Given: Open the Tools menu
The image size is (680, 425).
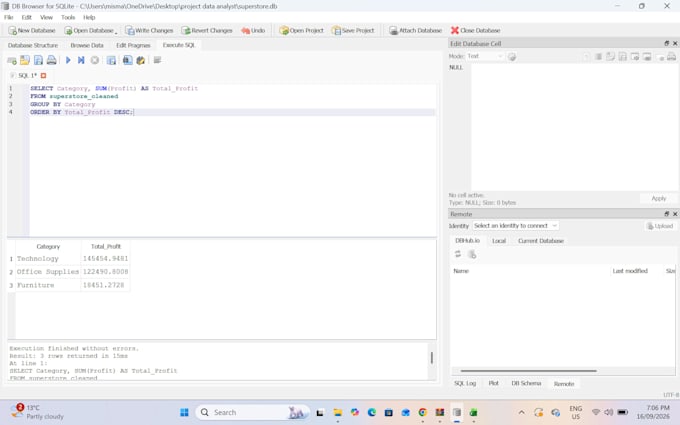Looking at the screenshot, I should pyautogui.click(x=68, y=17).
